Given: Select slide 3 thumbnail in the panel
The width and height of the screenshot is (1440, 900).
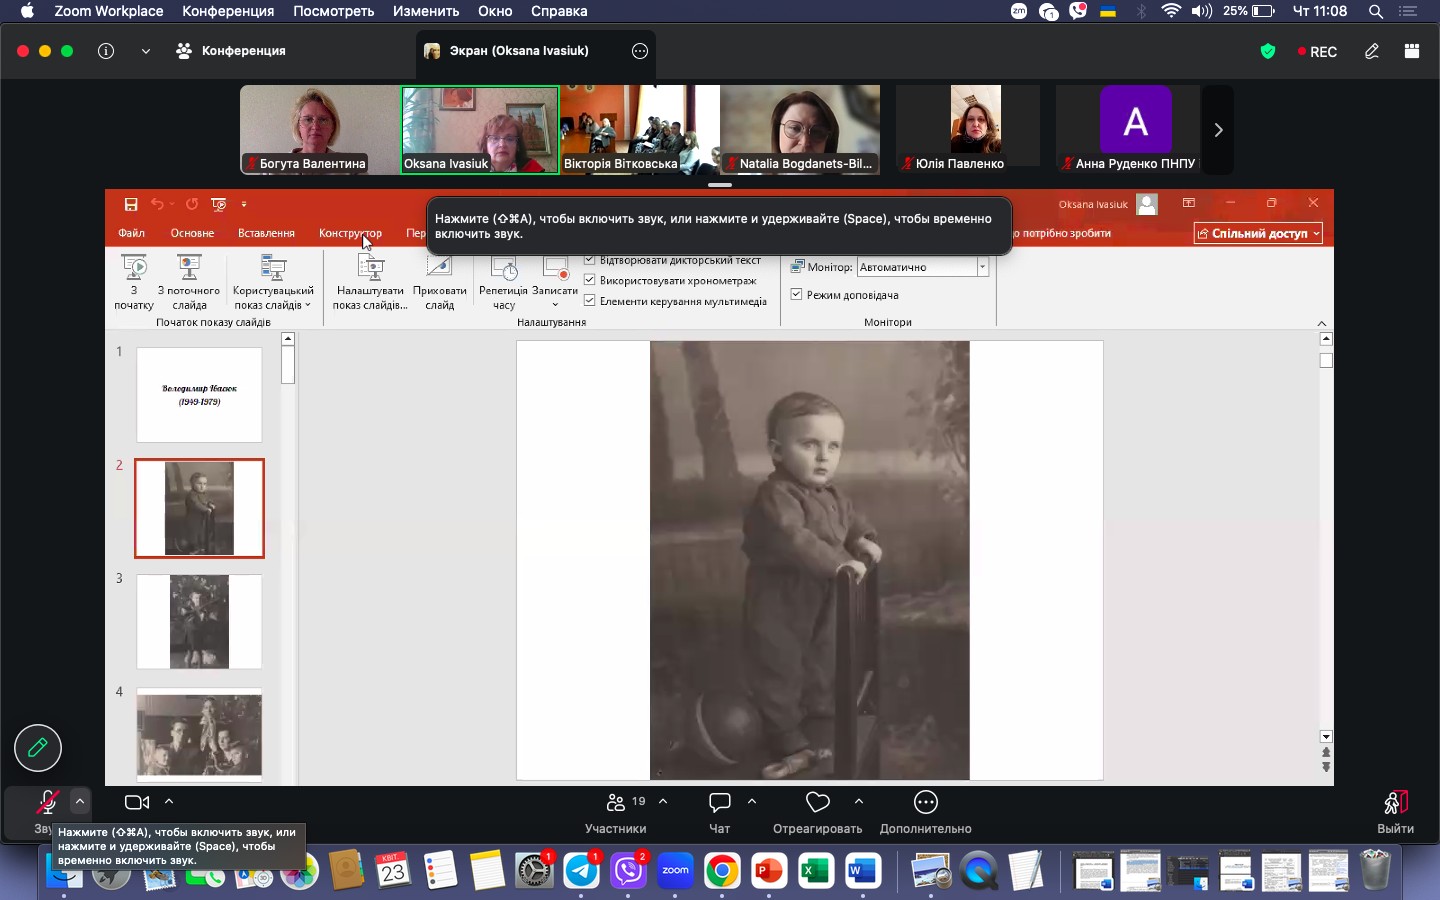Looking at the screenshot, I should tap(199, 621).
